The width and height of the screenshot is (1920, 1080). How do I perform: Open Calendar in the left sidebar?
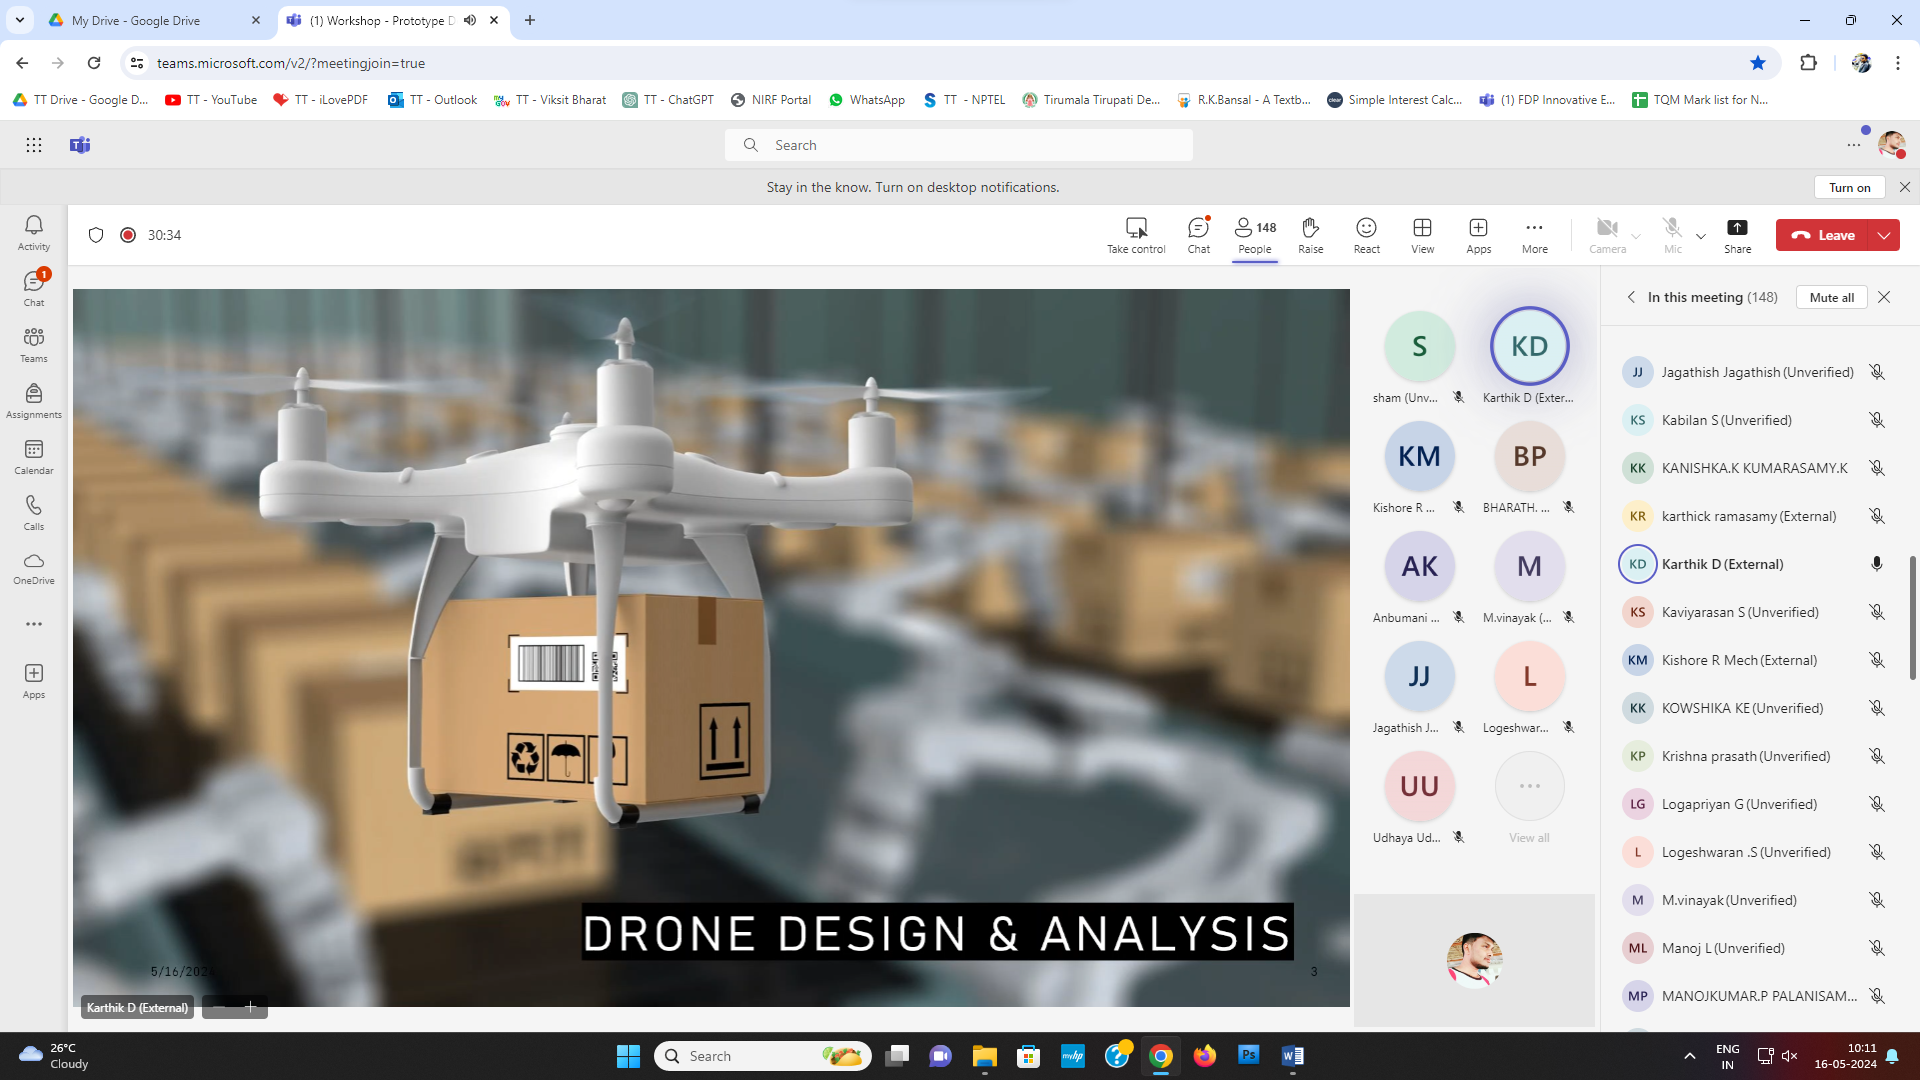34,457
